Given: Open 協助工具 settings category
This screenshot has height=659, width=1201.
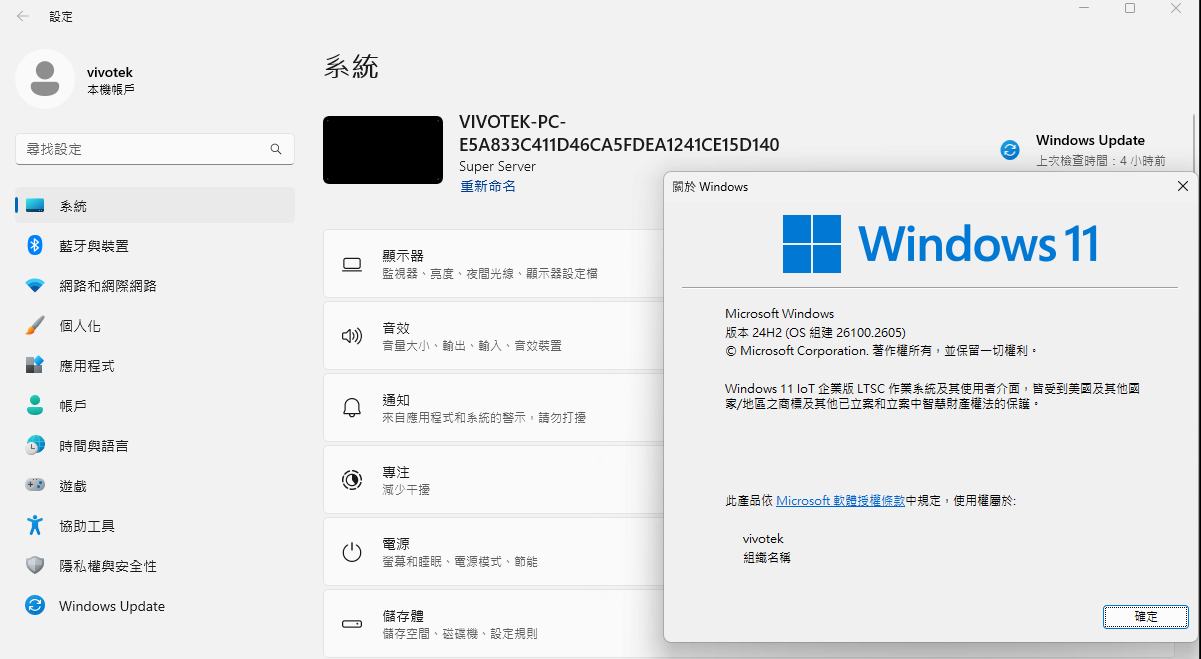Looking at the screenshot, I should (x=155, y=526).
